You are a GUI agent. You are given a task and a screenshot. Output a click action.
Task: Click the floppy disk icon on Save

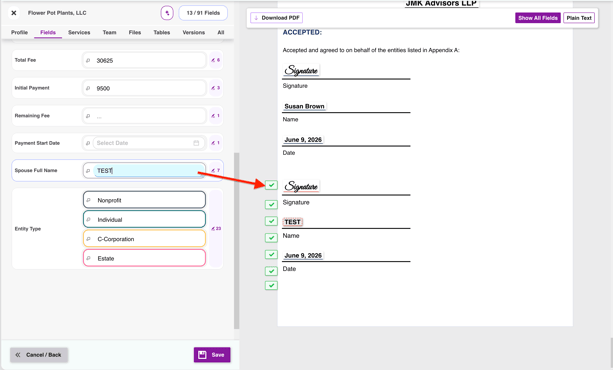tap(202, 355)
